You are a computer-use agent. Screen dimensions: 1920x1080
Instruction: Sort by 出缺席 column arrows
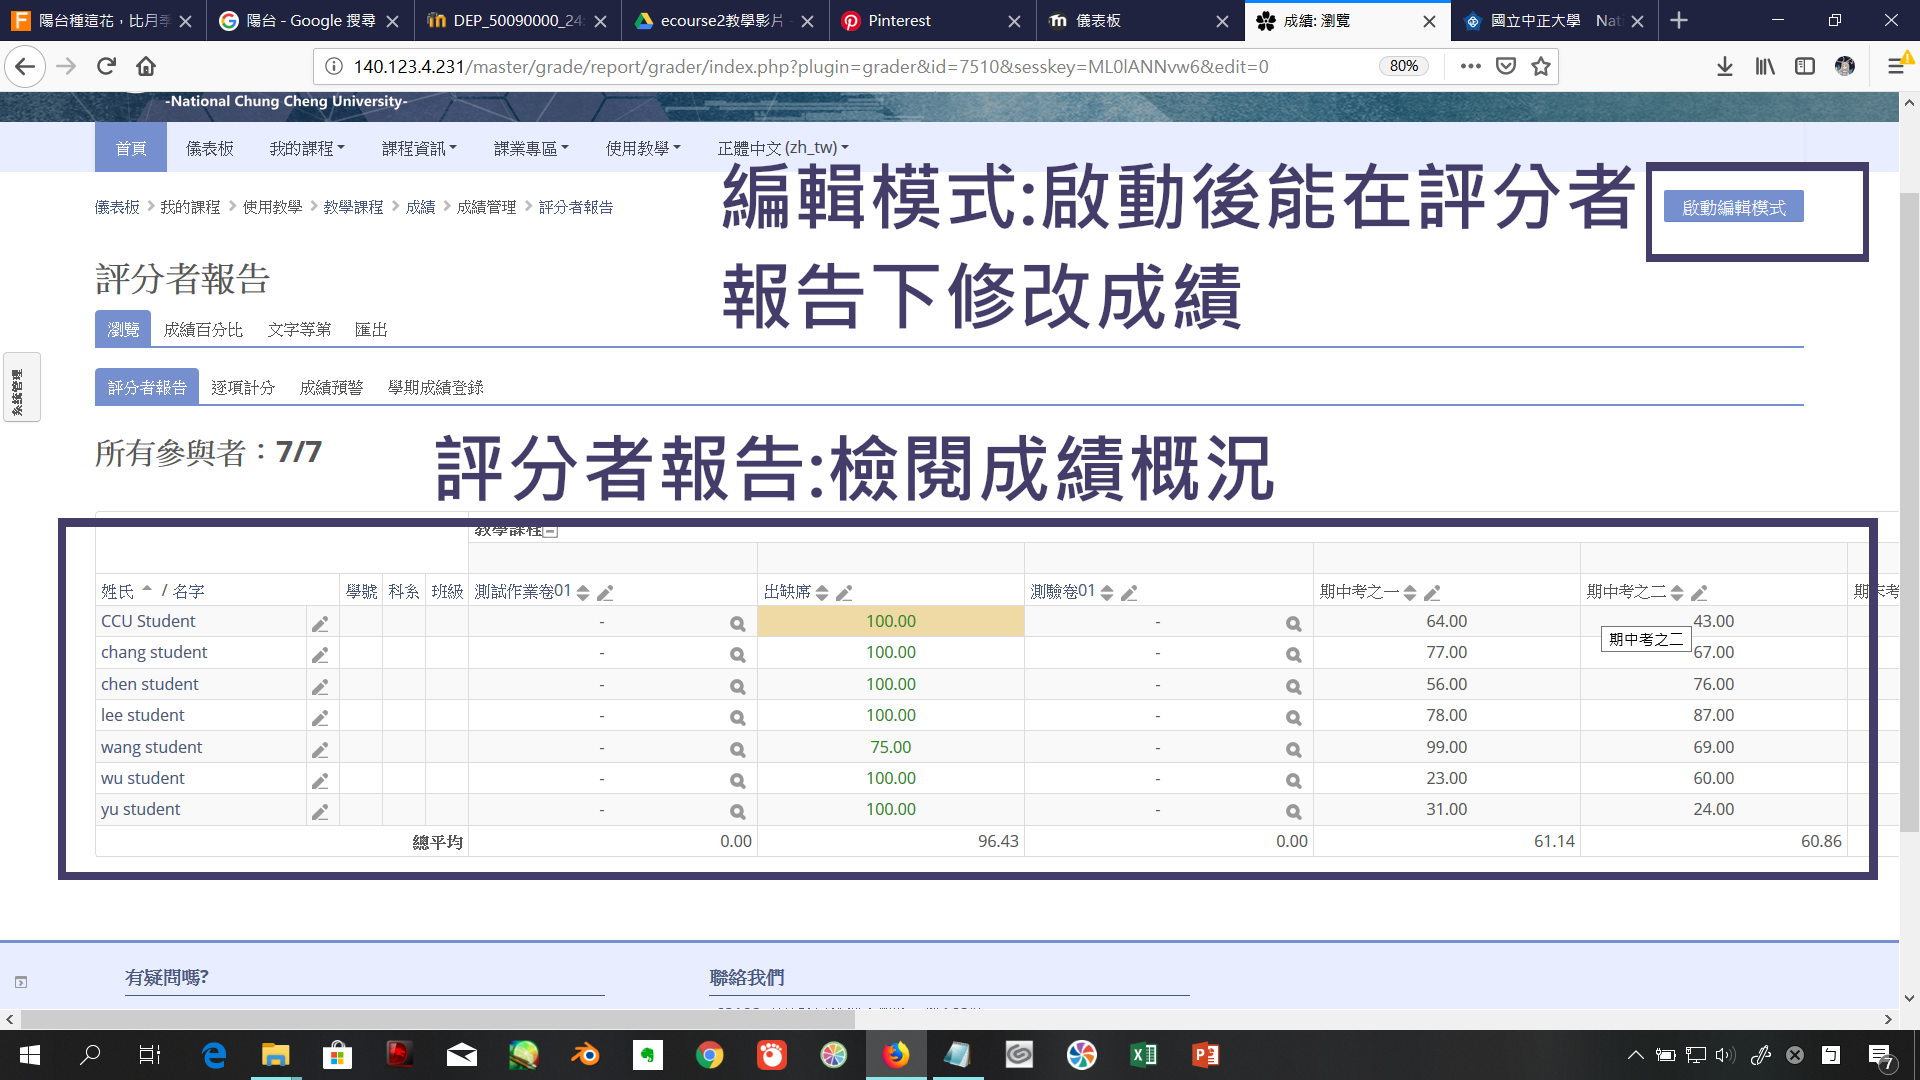coord(822,593)
